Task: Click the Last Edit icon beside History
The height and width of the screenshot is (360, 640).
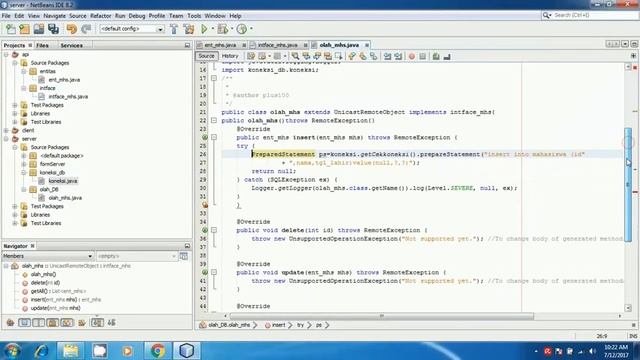Action: pos(251,56)
